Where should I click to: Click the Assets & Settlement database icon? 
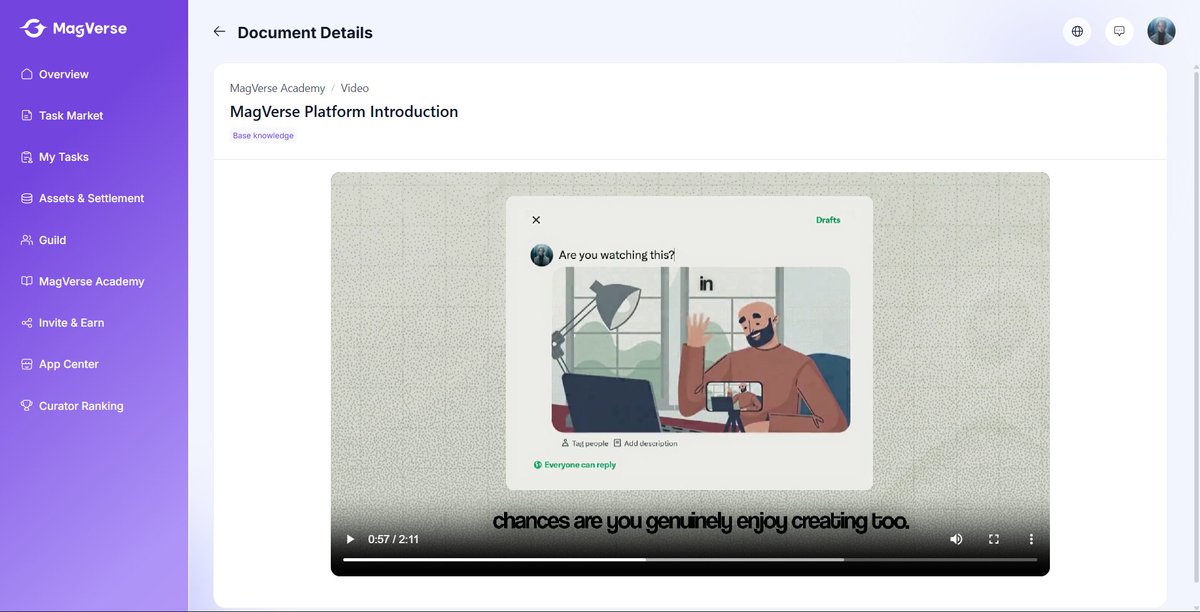point(27,199)
